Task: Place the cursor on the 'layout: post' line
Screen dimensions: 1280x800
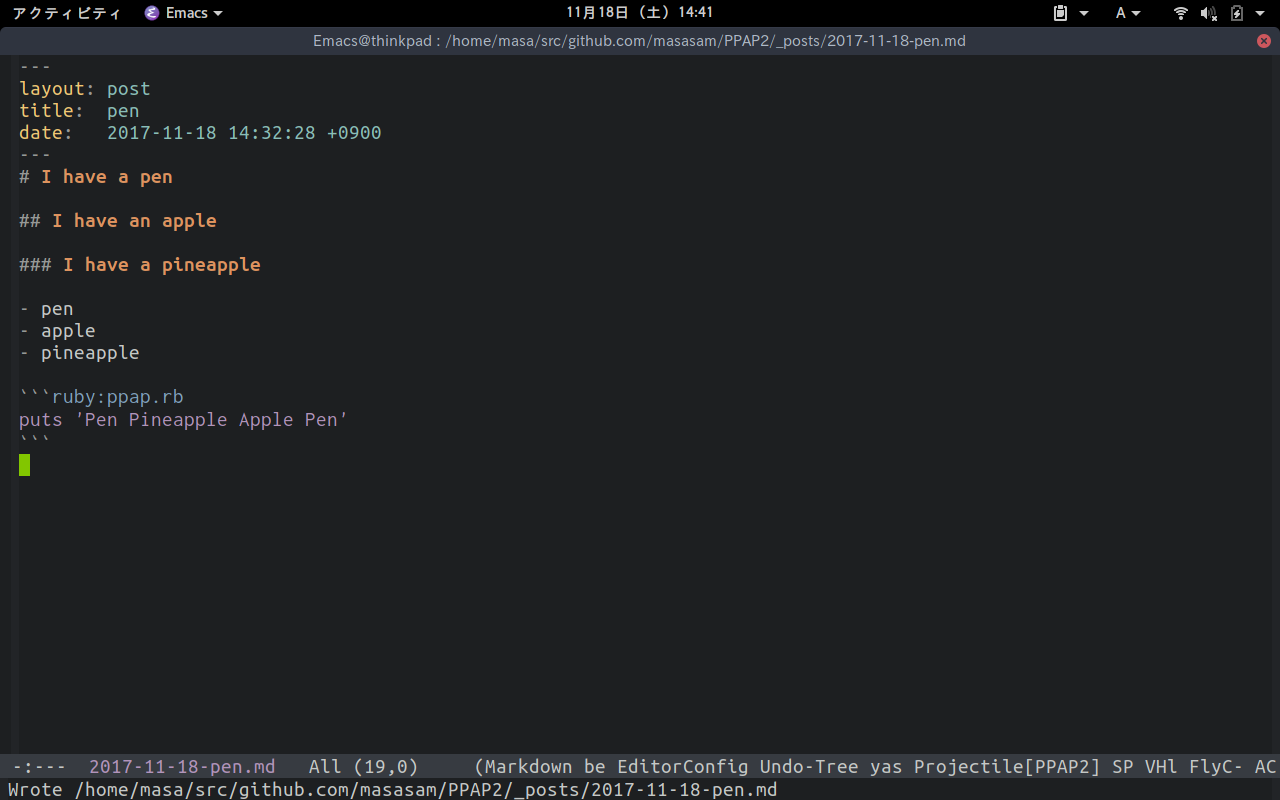Action: click(x=85, y=89)
